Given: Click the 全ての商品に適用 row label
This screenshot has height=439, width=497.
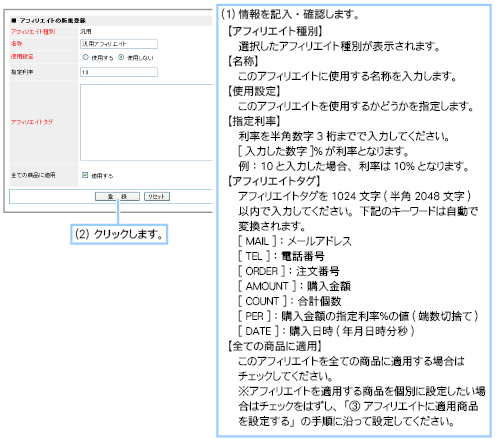Looking at the screenshot, I should (x=33, y=175).
